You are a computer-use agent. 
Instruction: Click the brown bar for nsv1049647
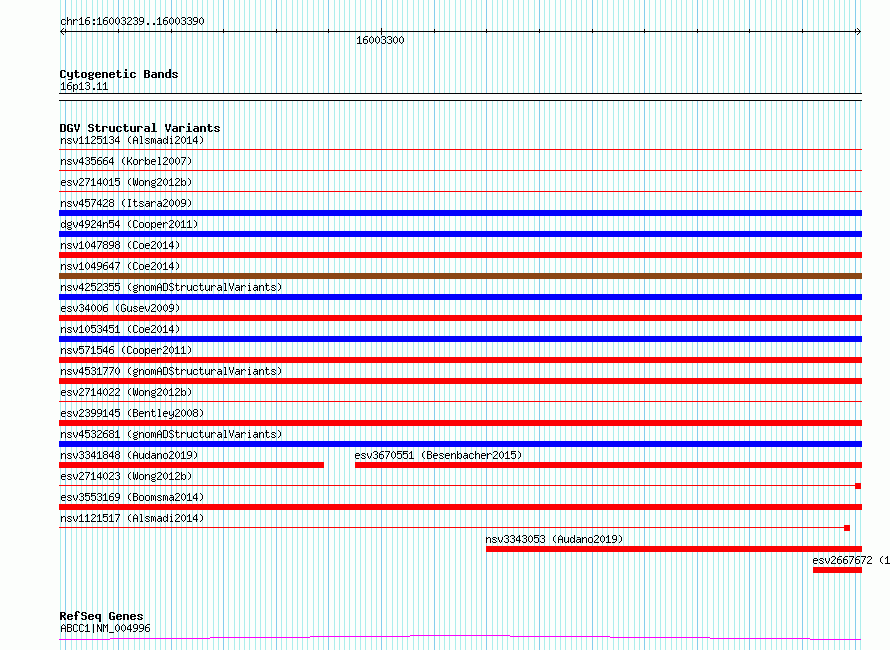[x=460, y=276]
